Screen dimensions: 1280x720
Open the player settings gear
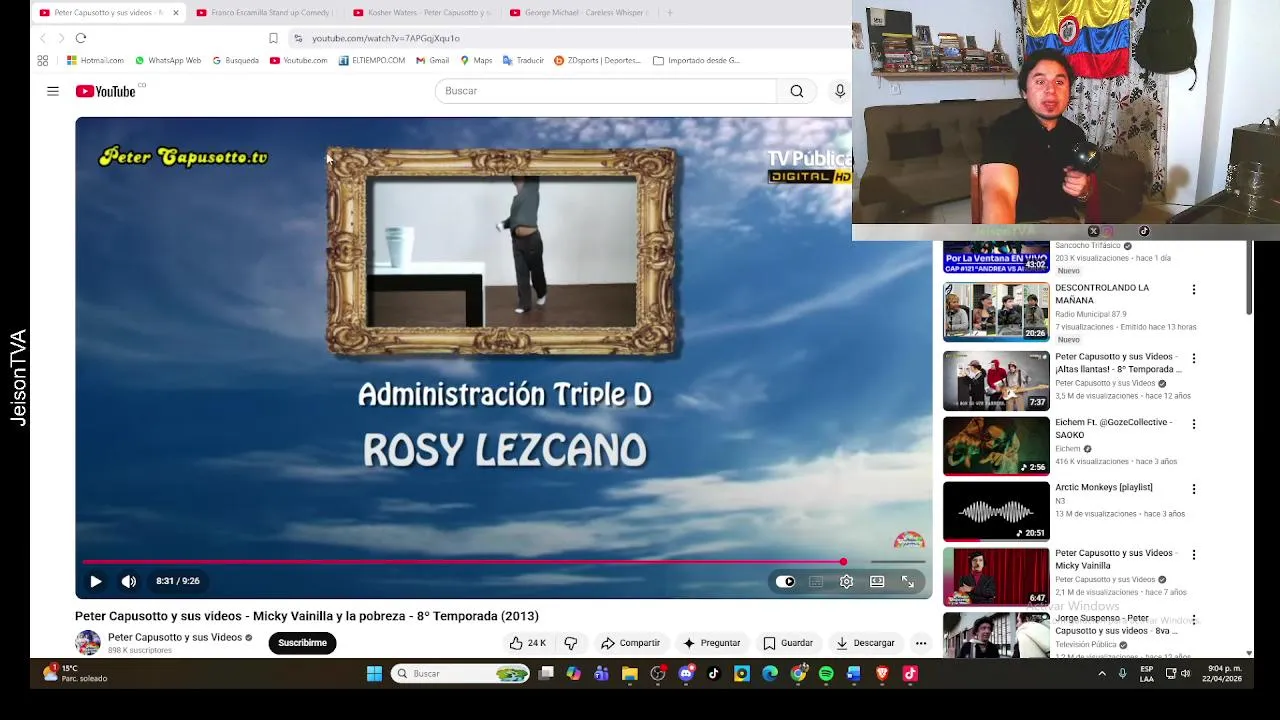pos(846,581)
